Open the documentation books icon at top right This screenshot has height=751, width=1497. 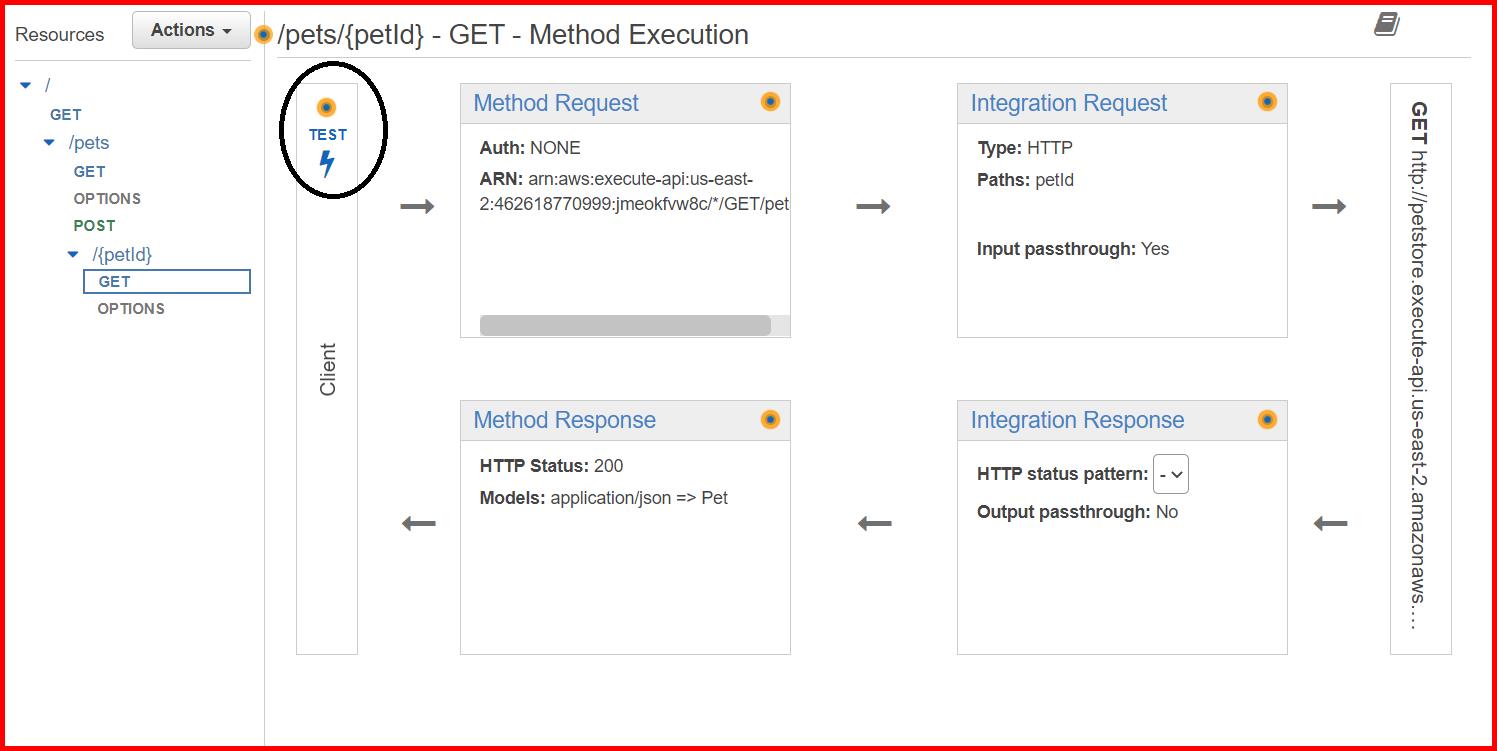click(1387, 24)
